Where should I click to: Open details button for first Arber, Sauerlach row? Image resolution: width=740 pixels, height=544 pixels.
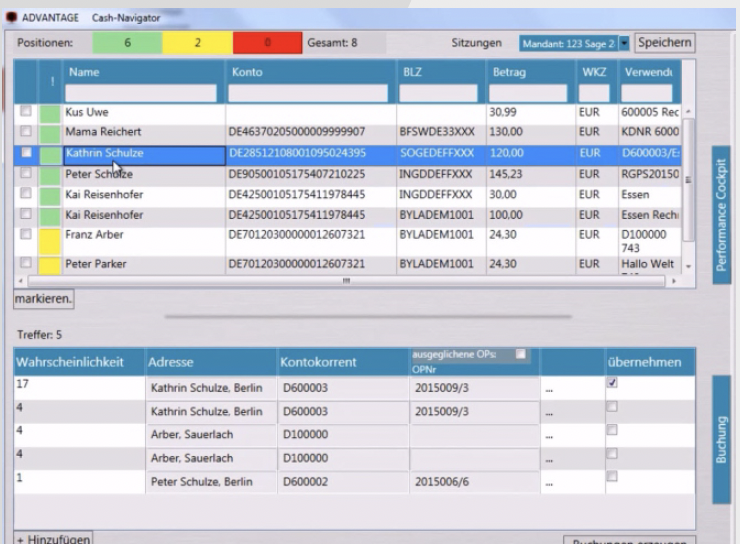(x=549, y=436)
